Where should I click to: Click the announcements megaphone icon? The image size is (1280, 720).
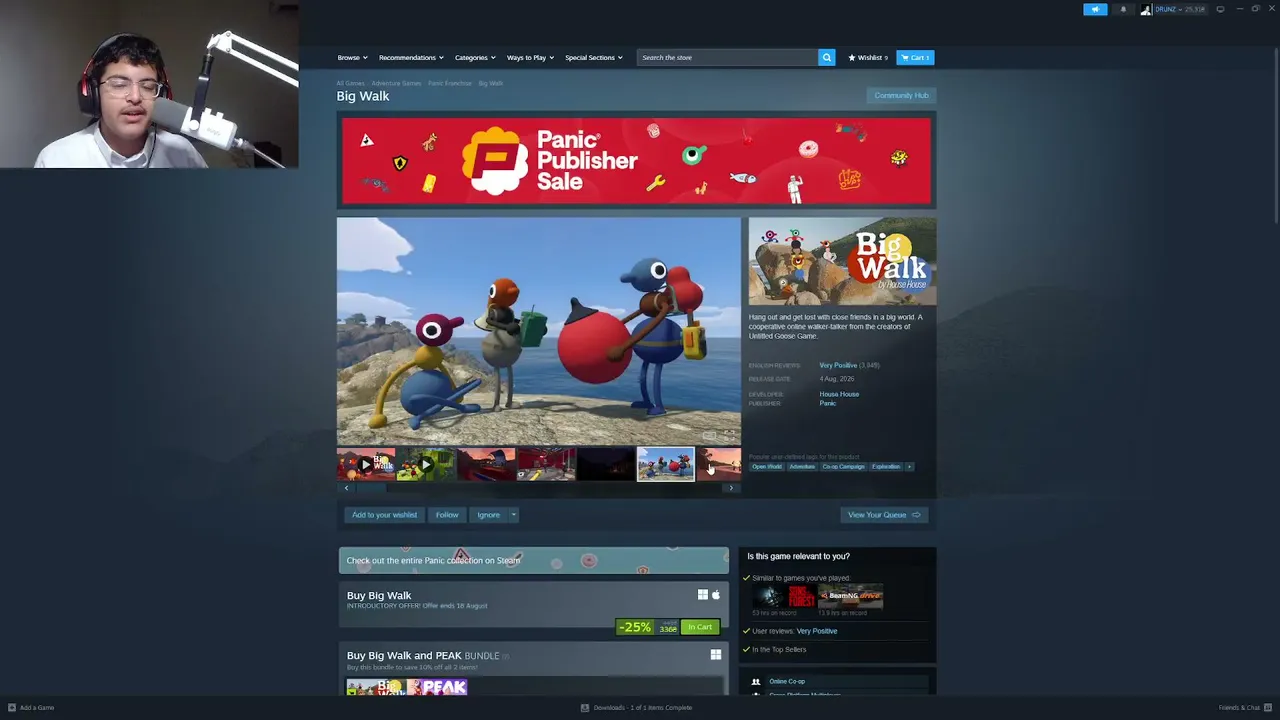[x=1095, y=9]
